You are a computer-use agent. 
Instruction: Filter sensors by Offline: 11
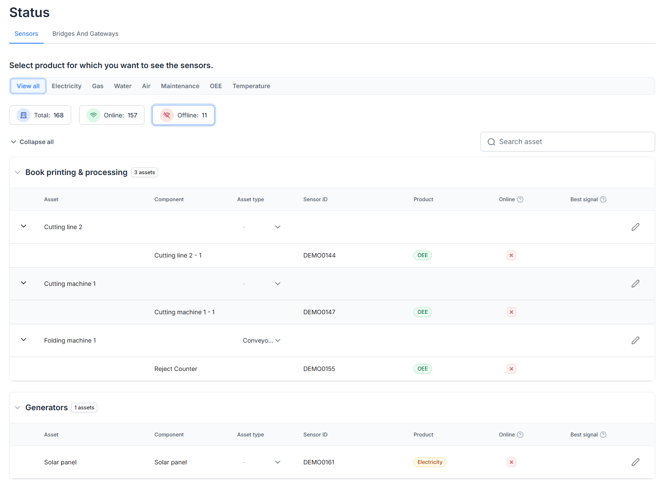click(x=183, y=115)
